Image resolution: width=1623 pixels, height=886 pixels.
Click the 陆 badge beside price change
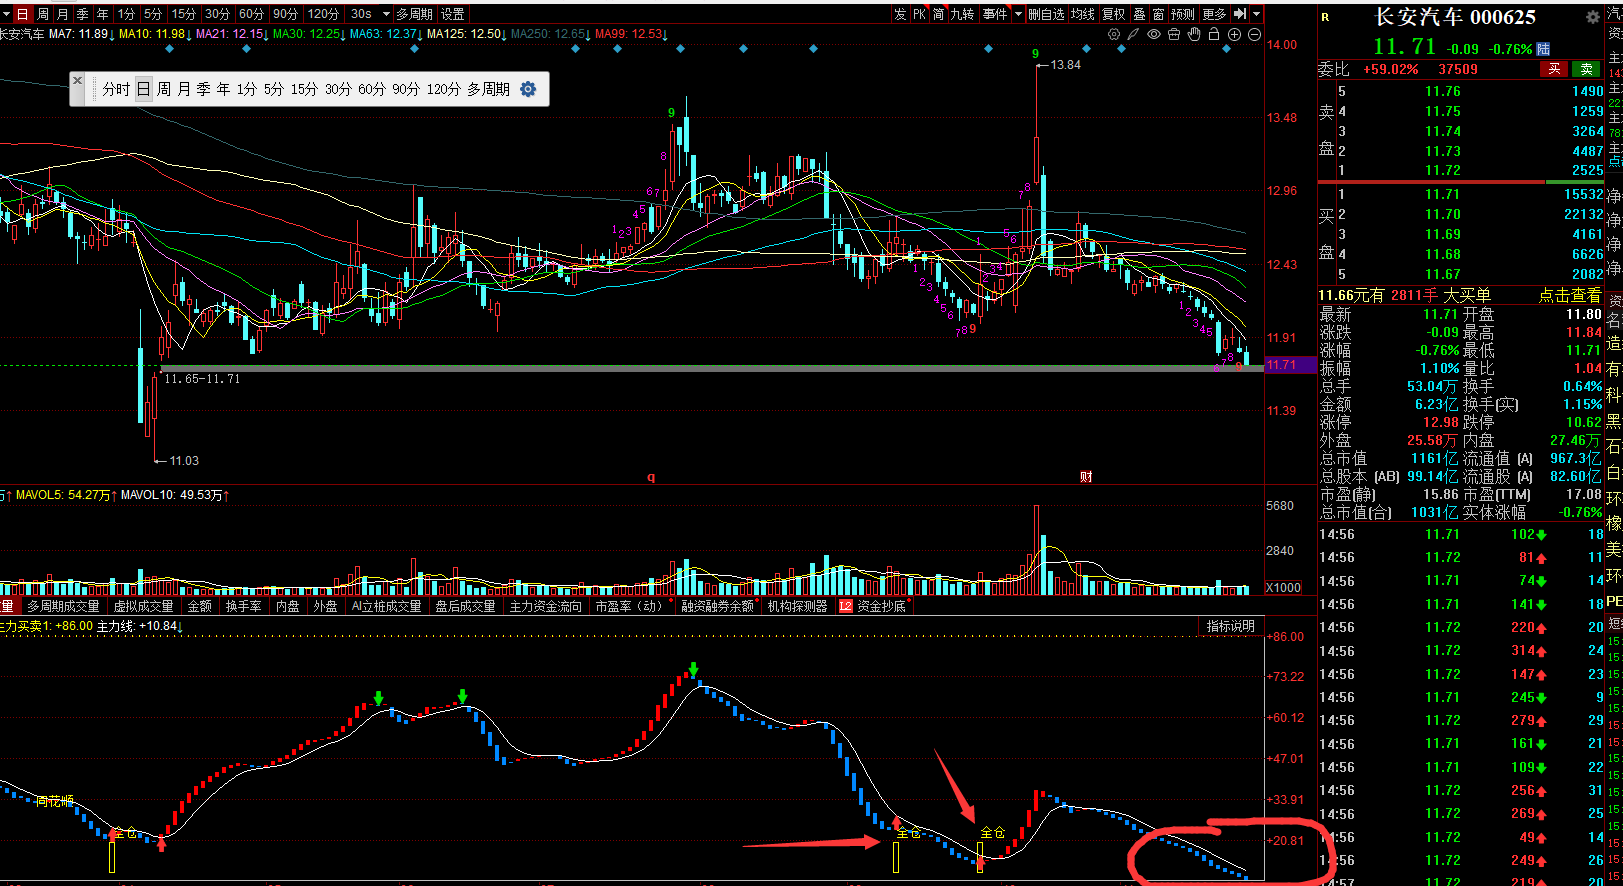pos(1543,48)
